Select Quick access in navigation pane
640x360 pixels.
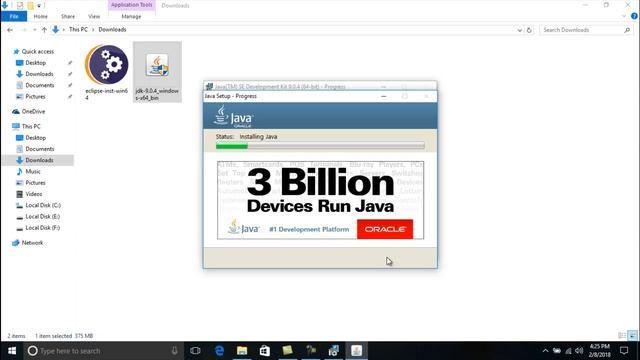[37, 51]
